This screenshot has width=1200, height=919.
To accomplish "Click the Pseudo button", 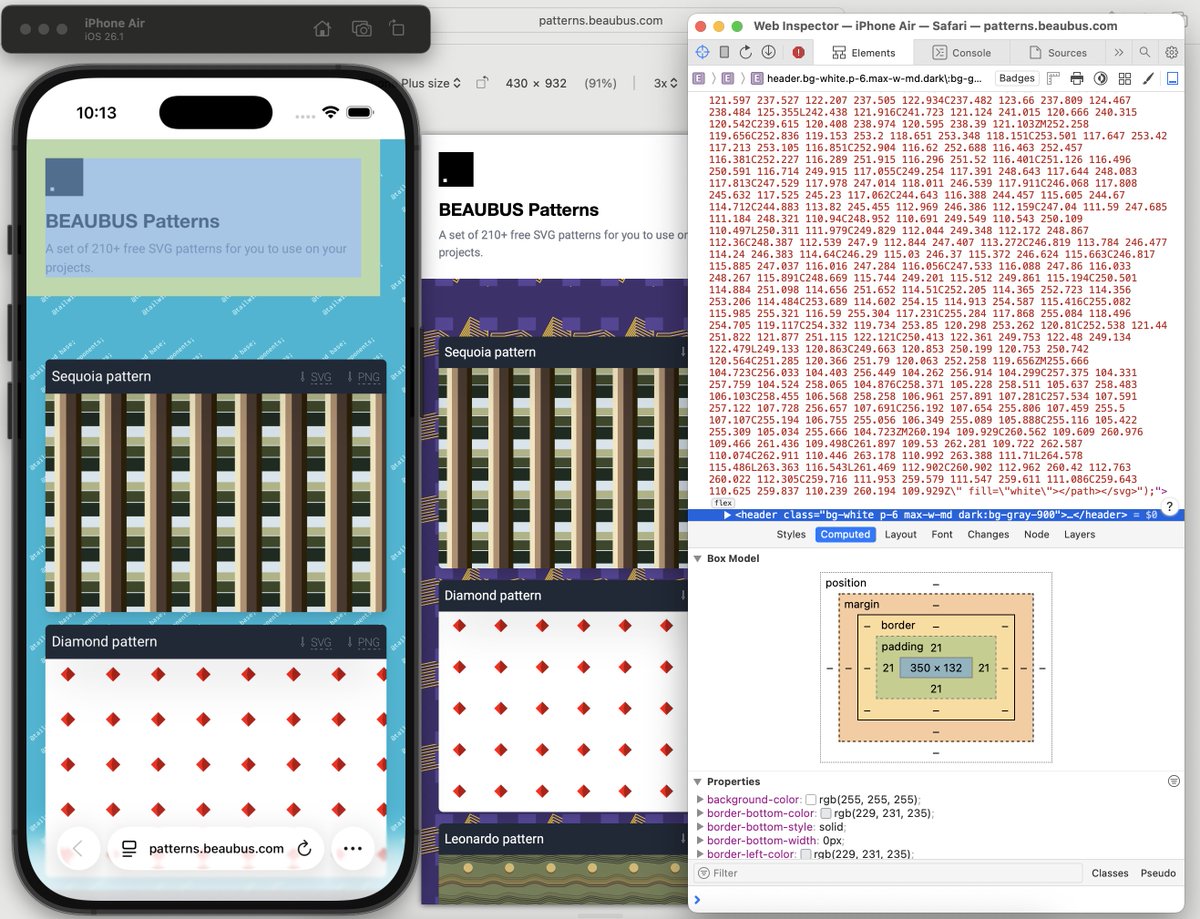I will (1158, 873).
